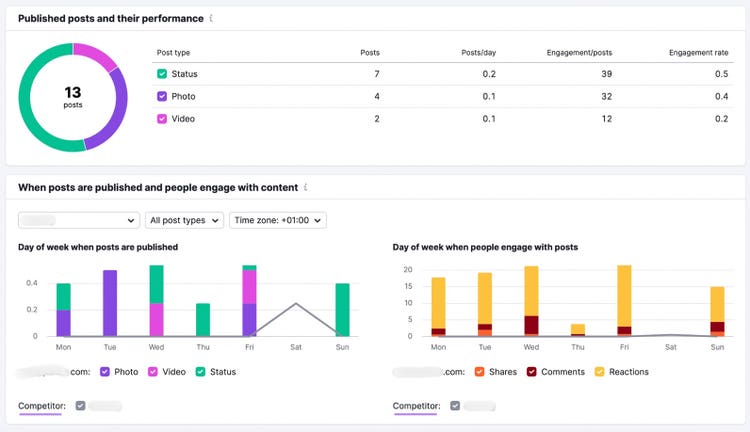The height and width of the screenshot is (432, 750).
Task: Toggle Reactions legend checkbox under engagement chart
Action: [599, 372]
